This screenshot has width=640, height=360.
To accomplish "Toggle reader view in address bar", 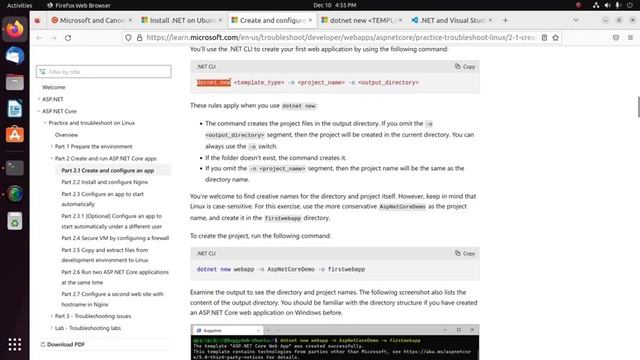I will (544, 38).
